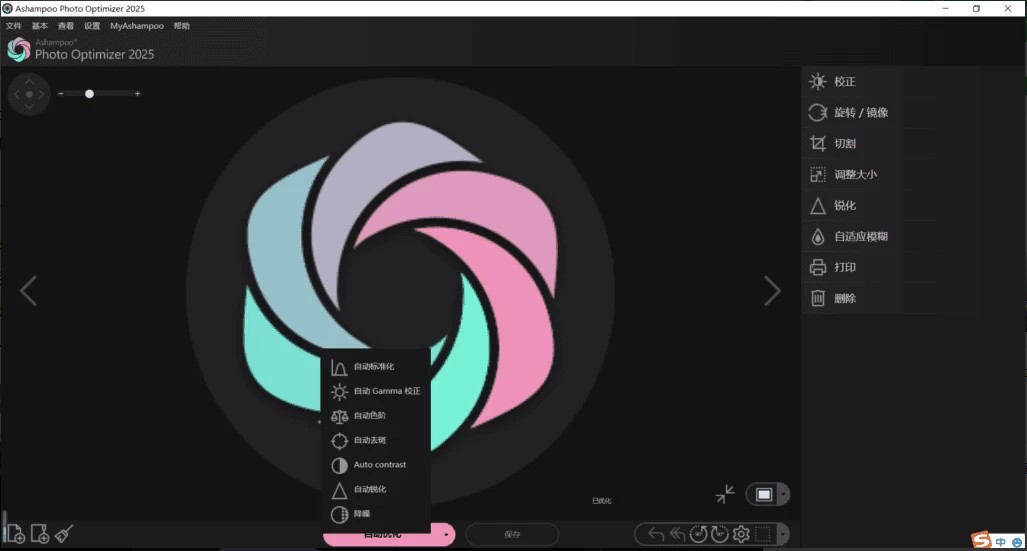Collapse the pink 自动优化 dropdown arrow

tap(445, 535)
